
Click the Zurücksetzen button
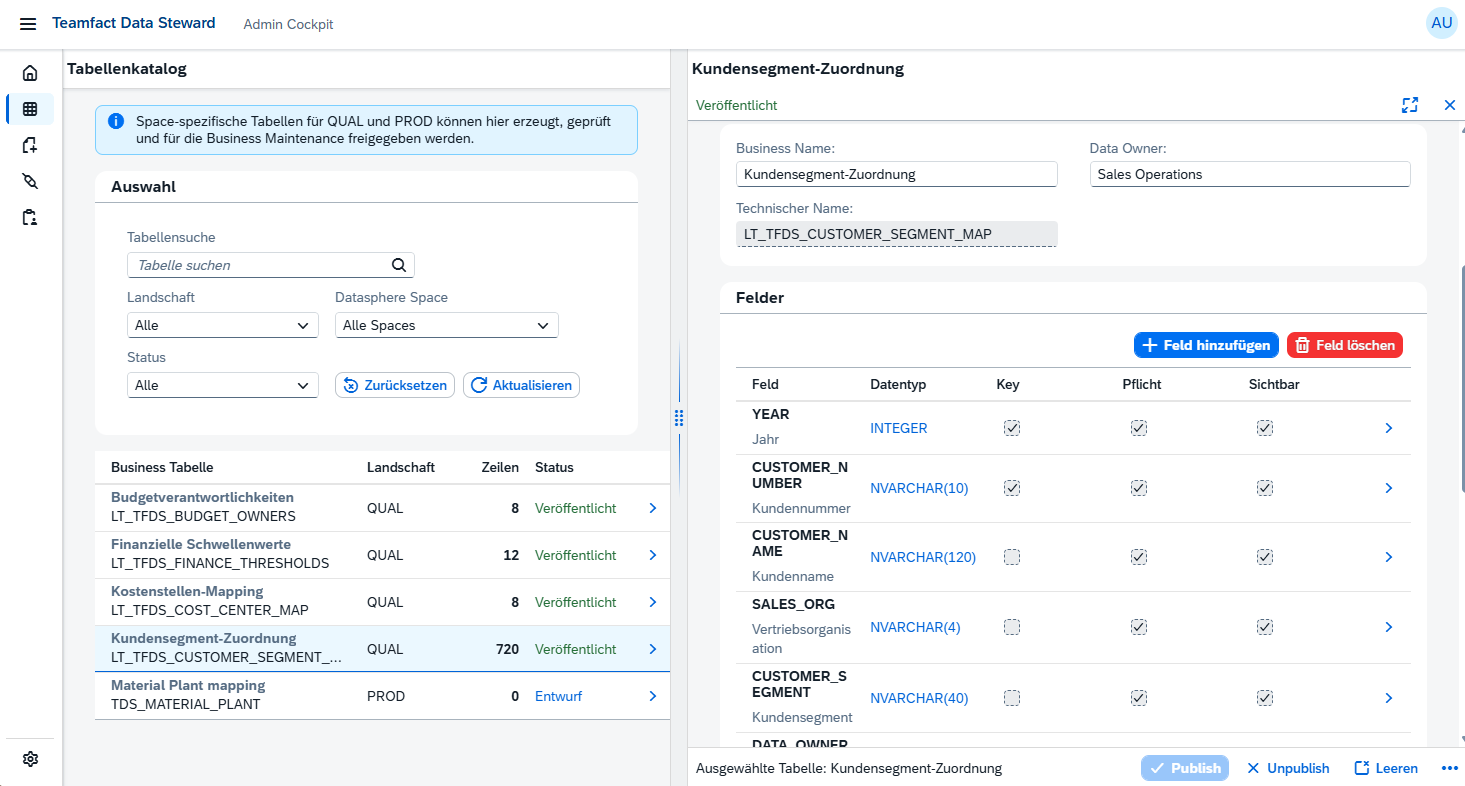395,385
